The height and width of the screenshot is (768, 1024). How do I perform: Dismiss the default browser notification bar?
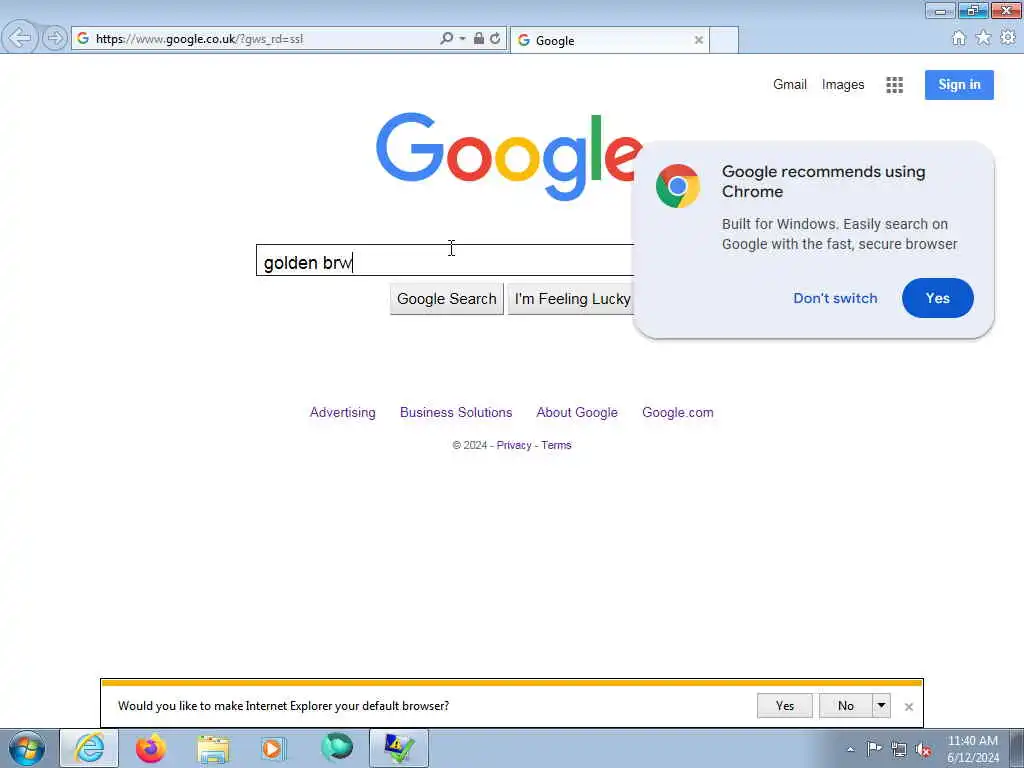tap(908, 707)
